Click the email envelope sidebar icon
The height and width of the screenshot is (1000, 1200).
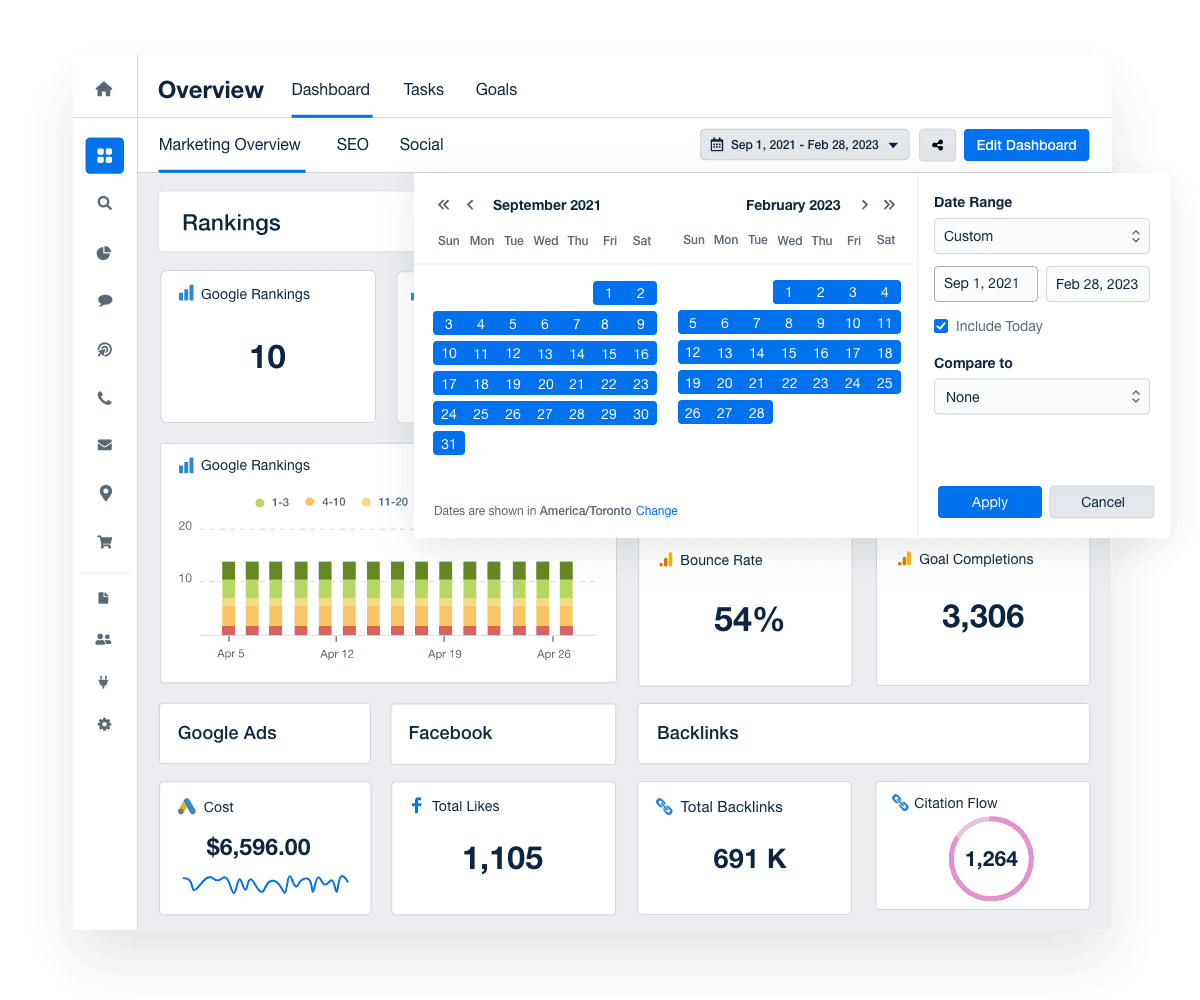pyautogui.click(x=104, y=445)
